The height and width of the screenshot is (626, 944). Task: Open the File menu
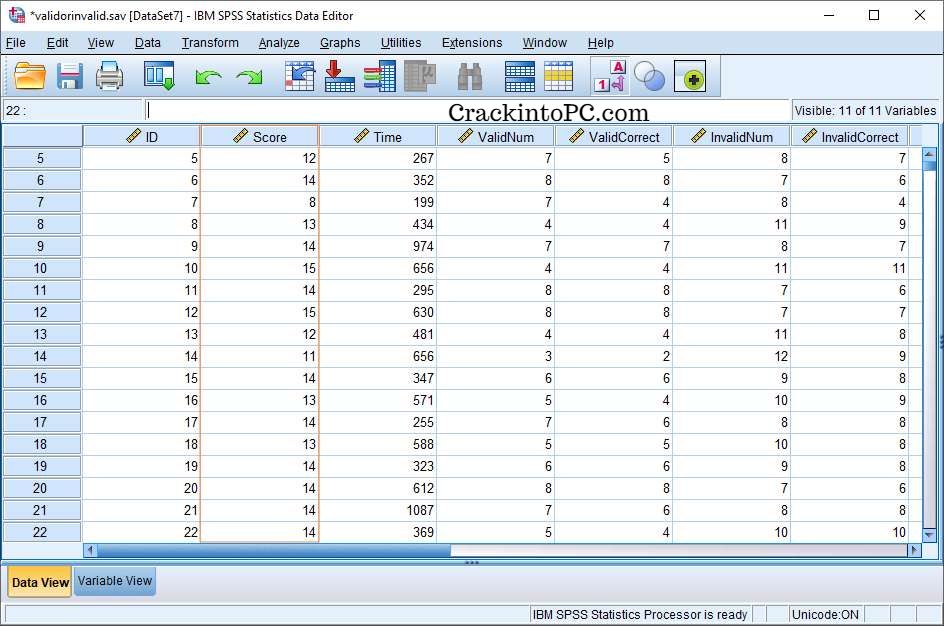click(16, 43)
